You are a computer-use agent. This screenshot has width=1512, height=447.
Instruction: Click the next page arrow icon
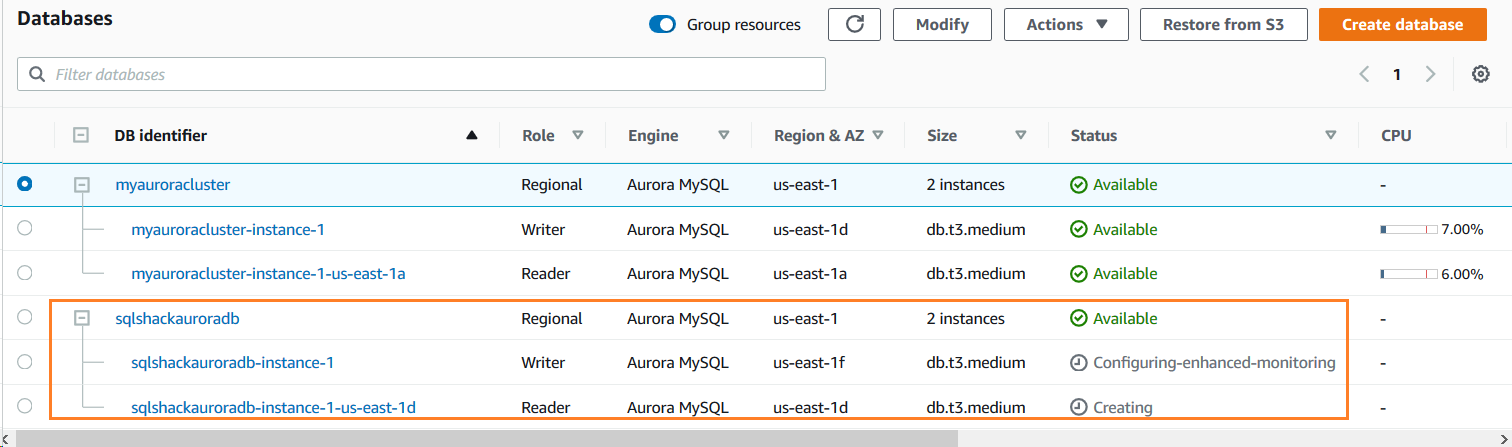point(1431,74)
